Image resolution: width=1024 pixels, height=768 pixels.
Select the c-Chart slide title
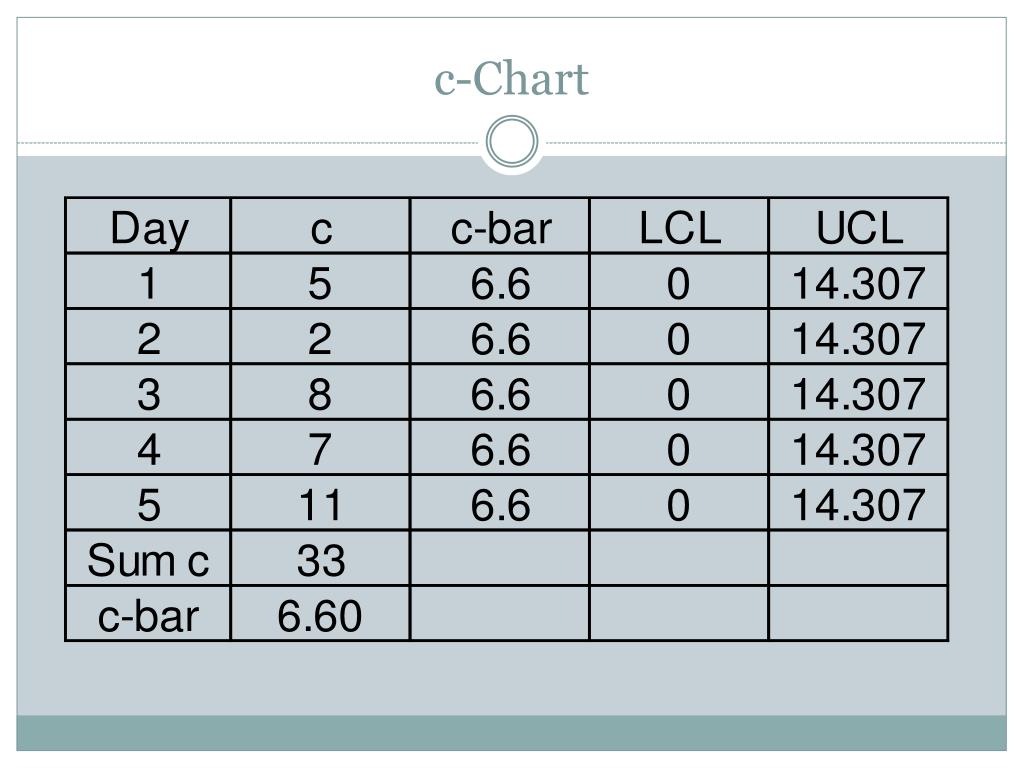click(511, 79)
